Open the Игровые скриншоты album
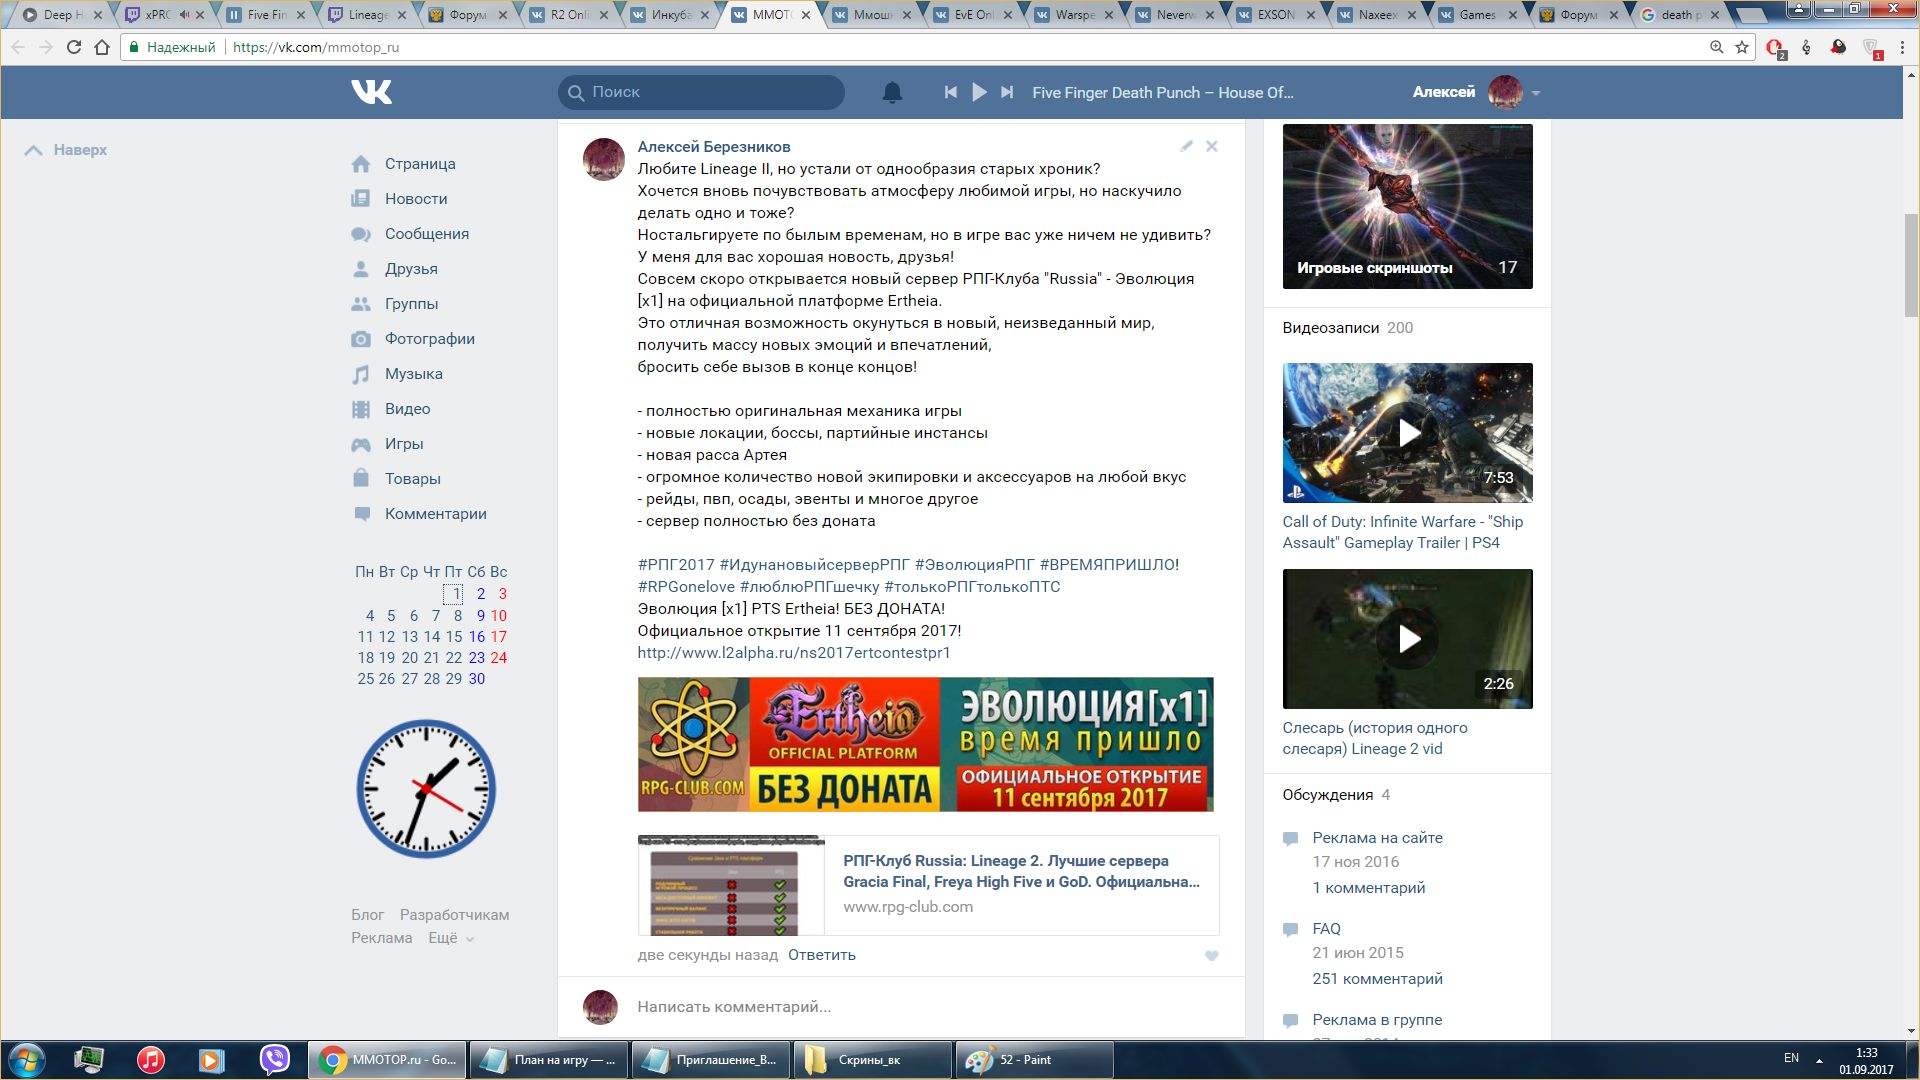The height and width of the screenshot is (1080, 1920). coord(1407,206)
